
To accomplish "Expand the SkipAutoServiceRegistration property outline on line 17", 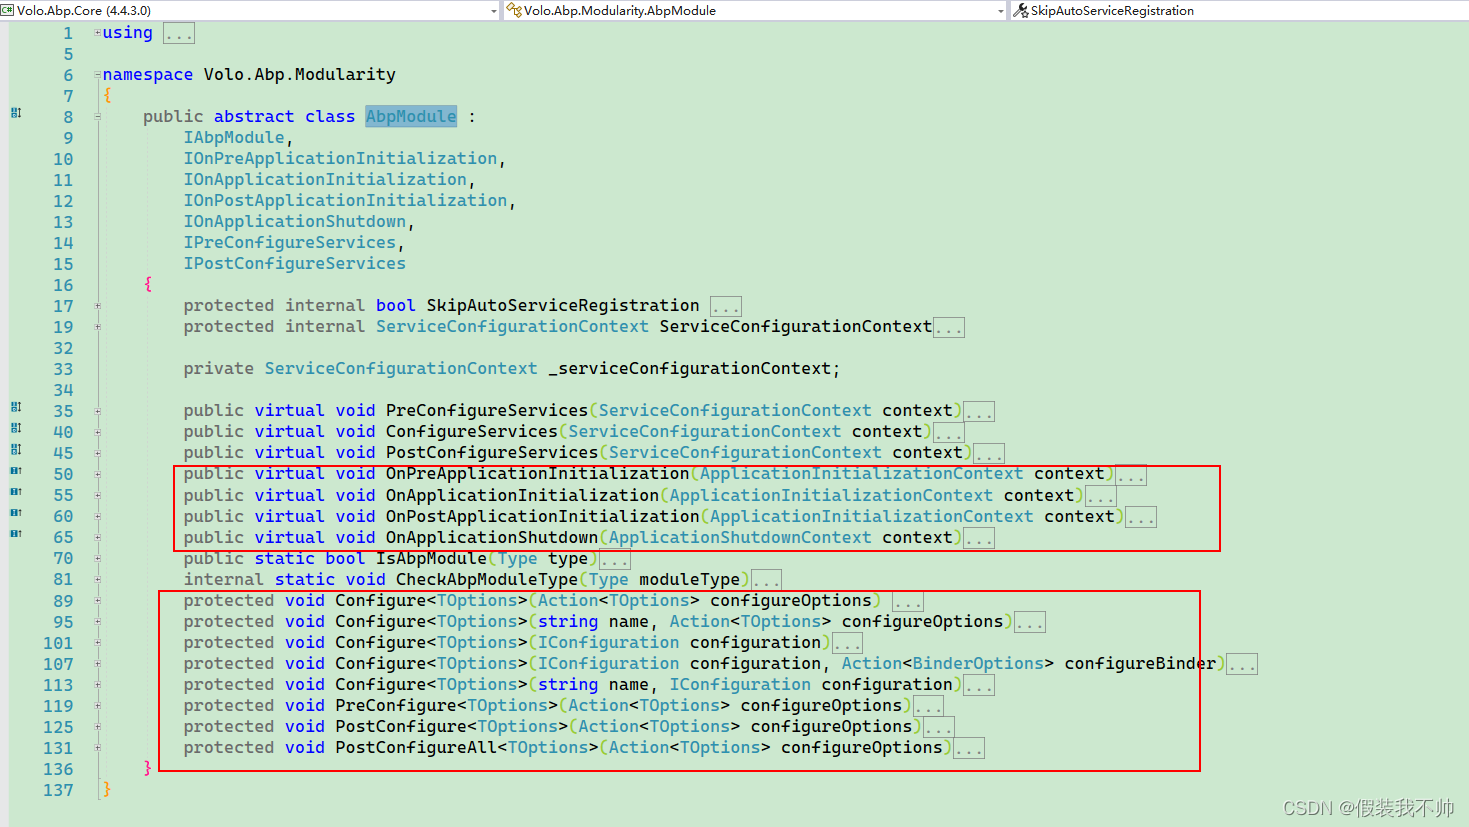I will tap(98, 305).
